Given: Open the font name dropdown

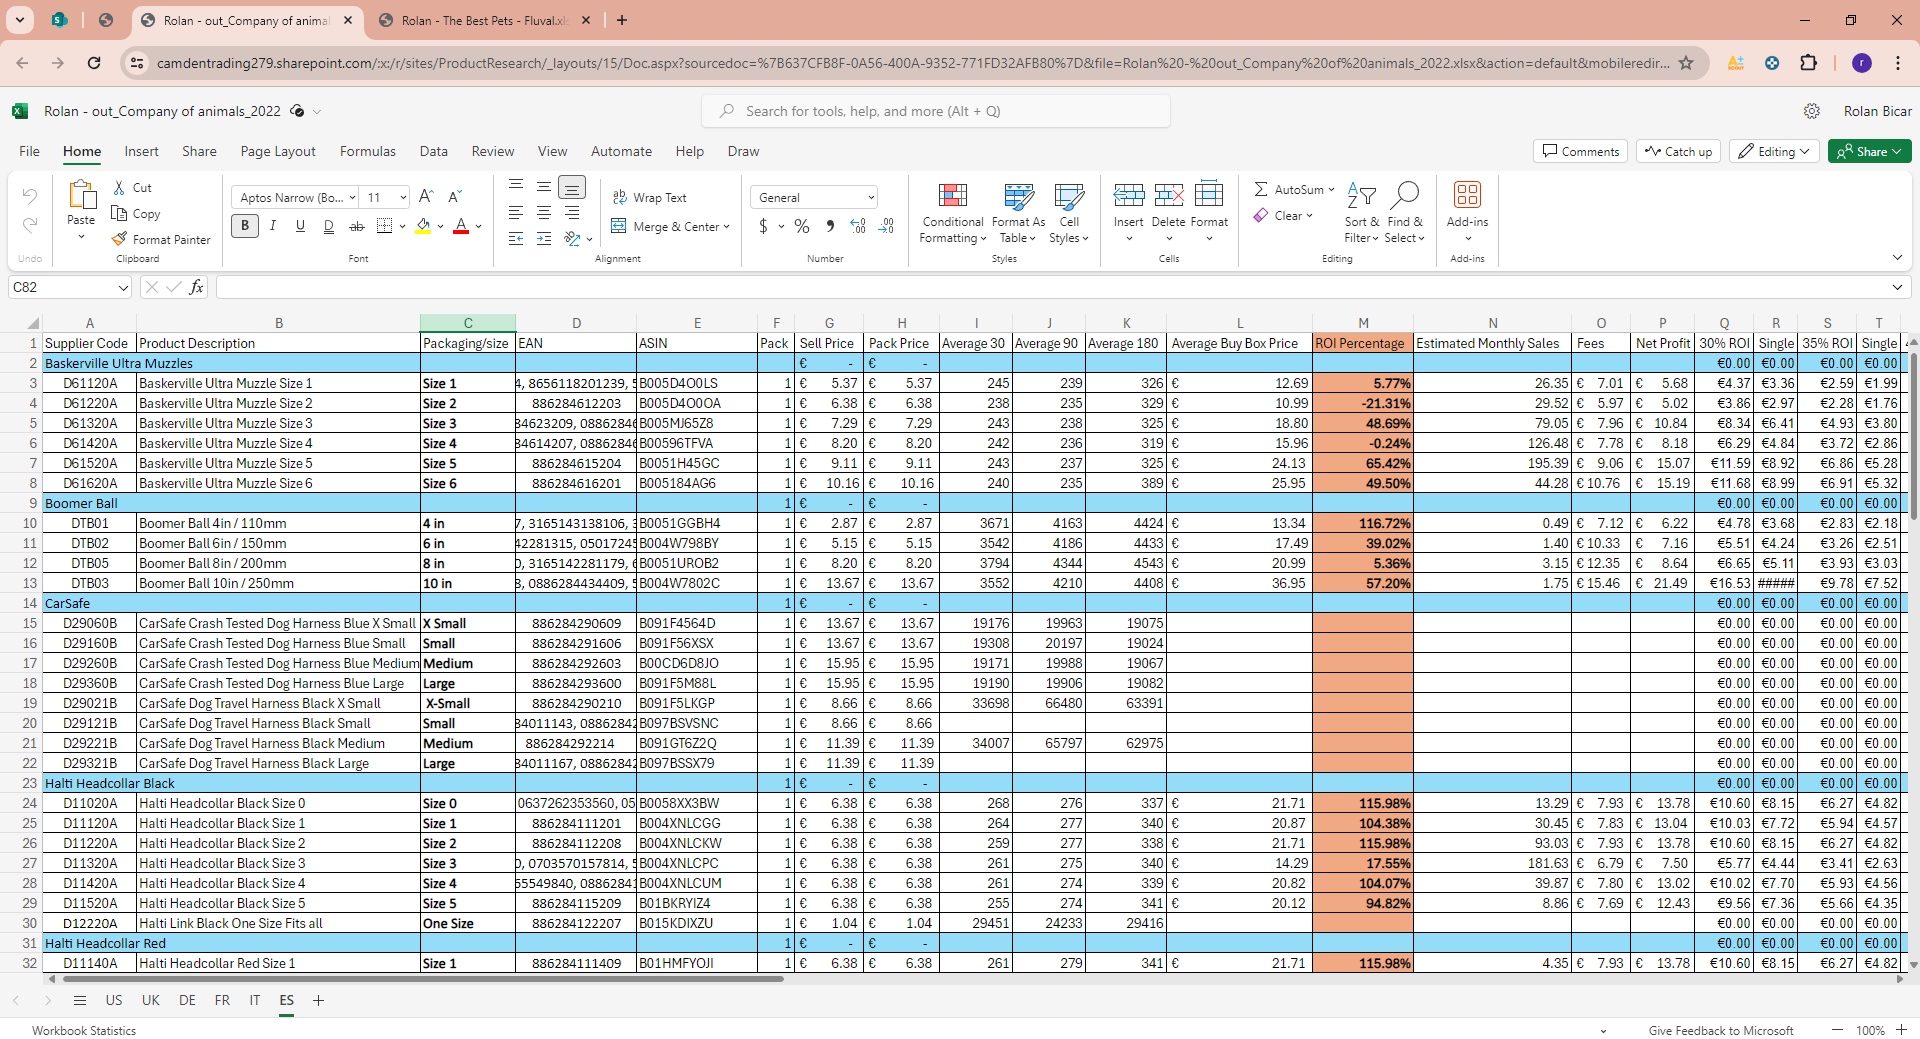Looking at the screenshot, I should click(x=353, y=198).
